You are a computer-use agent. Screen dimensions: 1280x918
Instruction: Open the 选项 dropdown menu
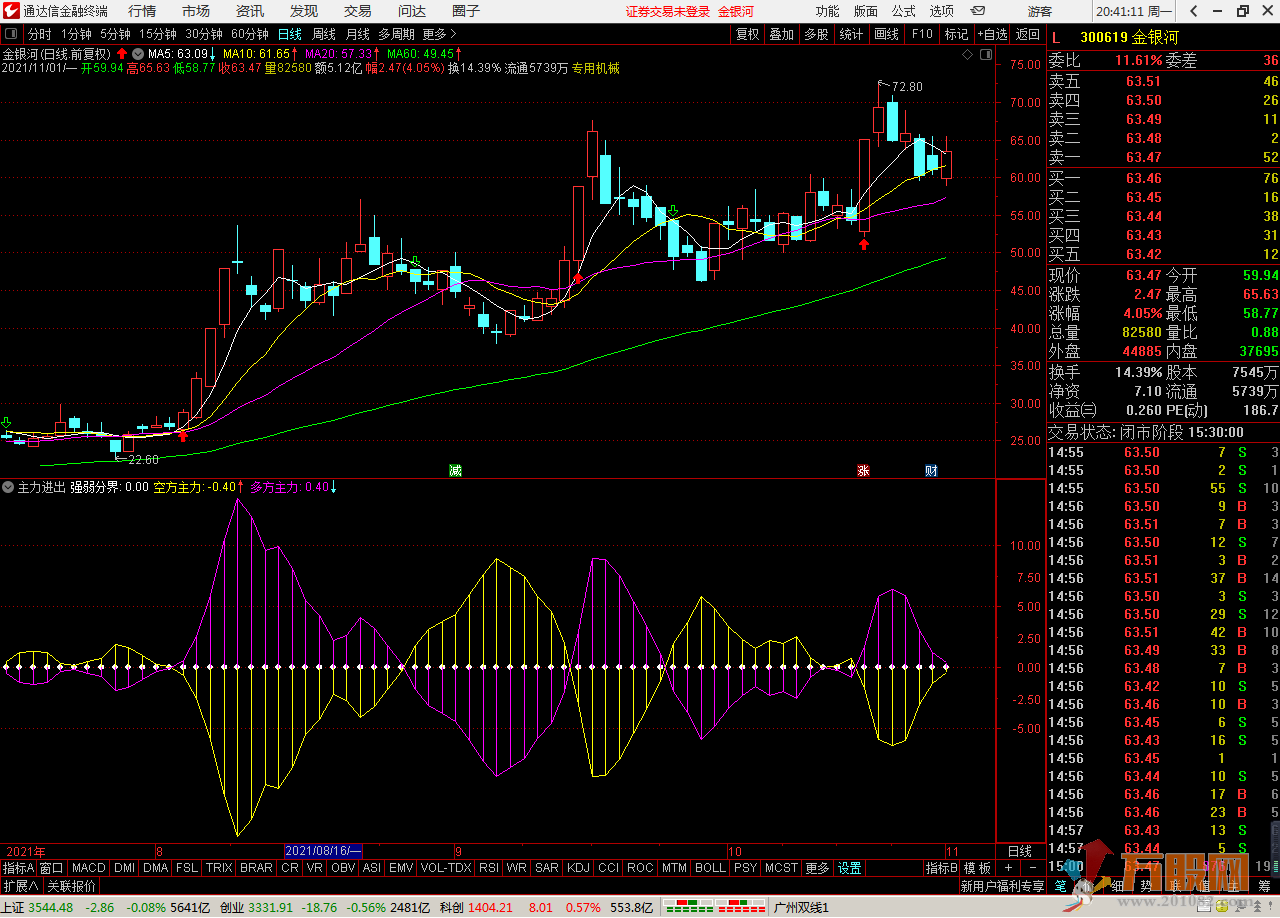click(941, 11)
